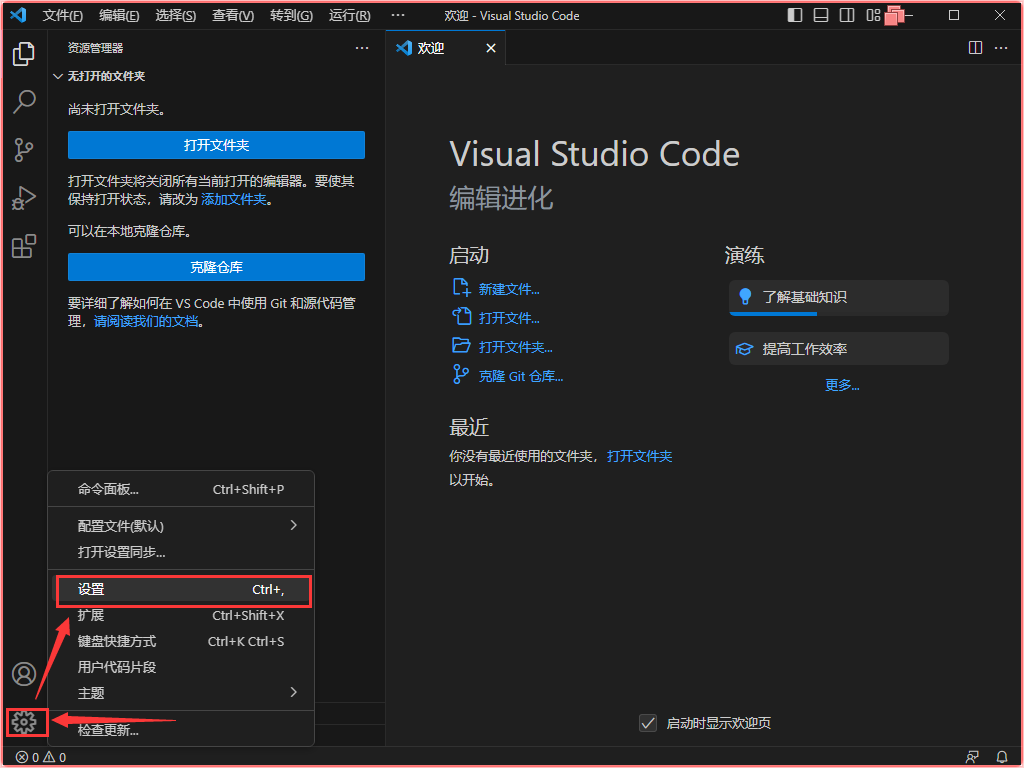1024x768 pixels.
Task: Open feedback icon in status bar
Action: click(x=972, y=757)
